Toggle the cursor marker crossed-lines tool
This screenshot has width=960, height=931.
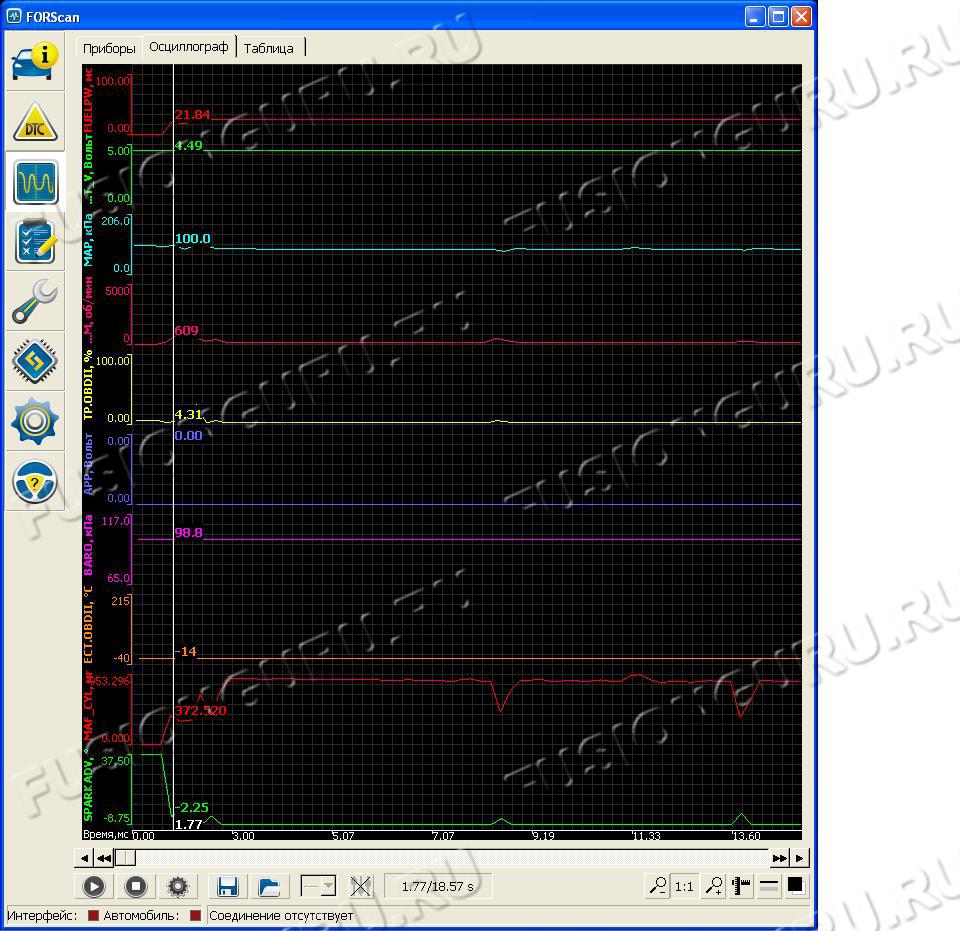[361, 886]
